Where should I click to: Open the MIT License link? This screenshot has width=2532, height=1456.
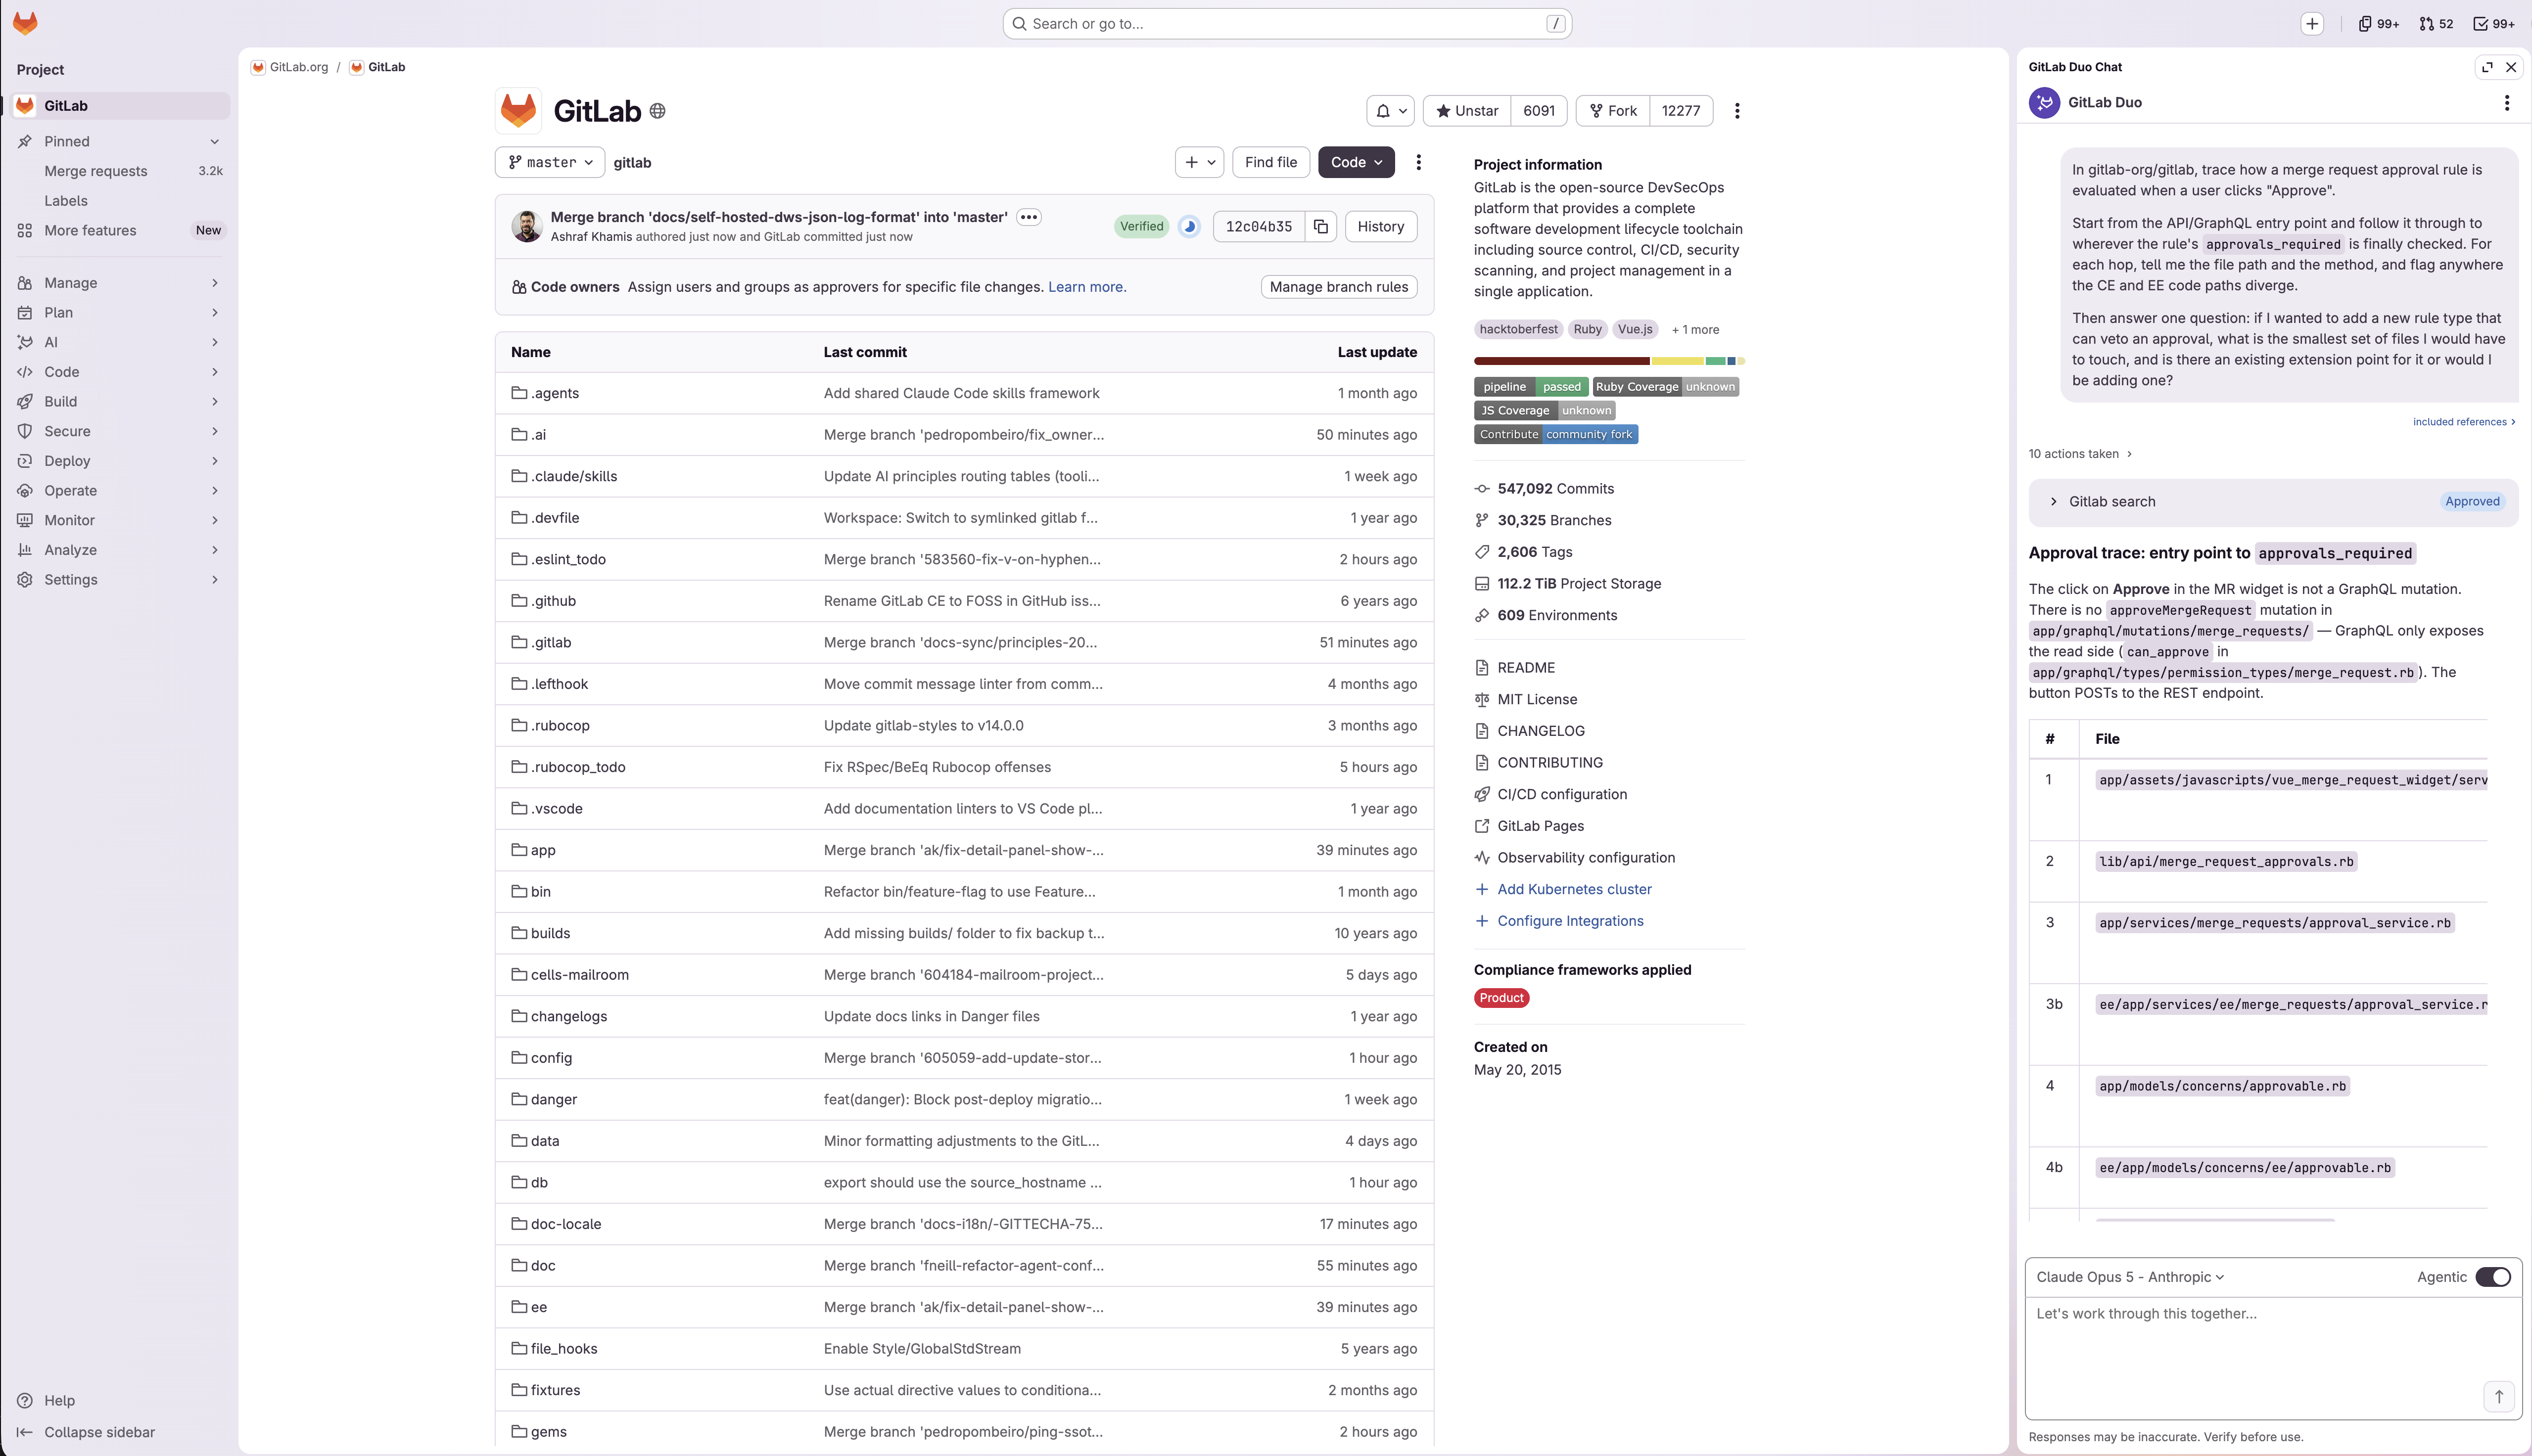(1537, 699)
